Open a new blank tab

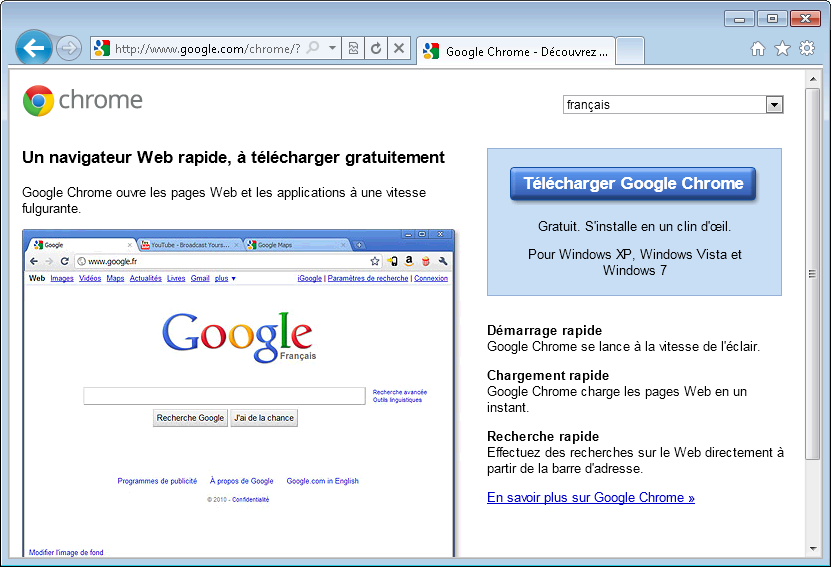pyautogui.click(x=630, y=51)
